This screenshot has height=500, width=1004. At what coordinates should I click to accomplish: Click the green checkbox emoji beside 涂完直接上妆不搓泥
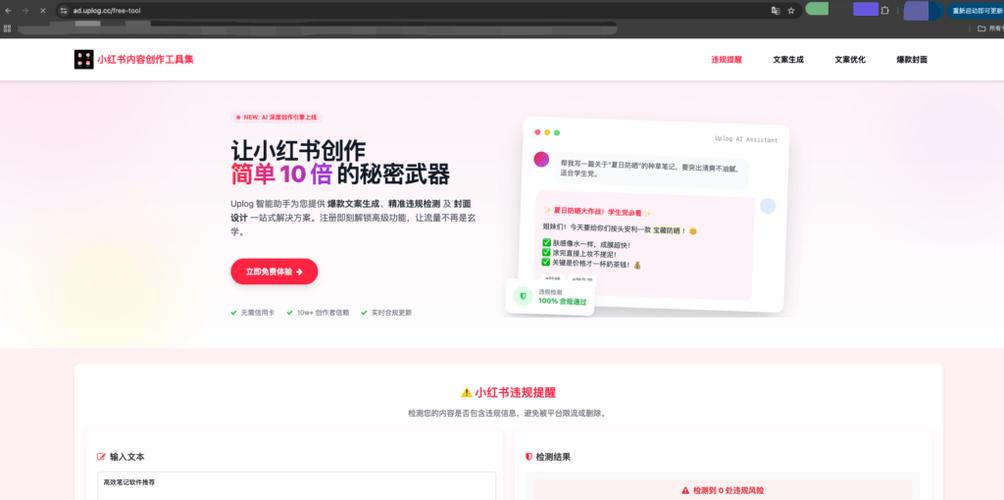point(546,253)
